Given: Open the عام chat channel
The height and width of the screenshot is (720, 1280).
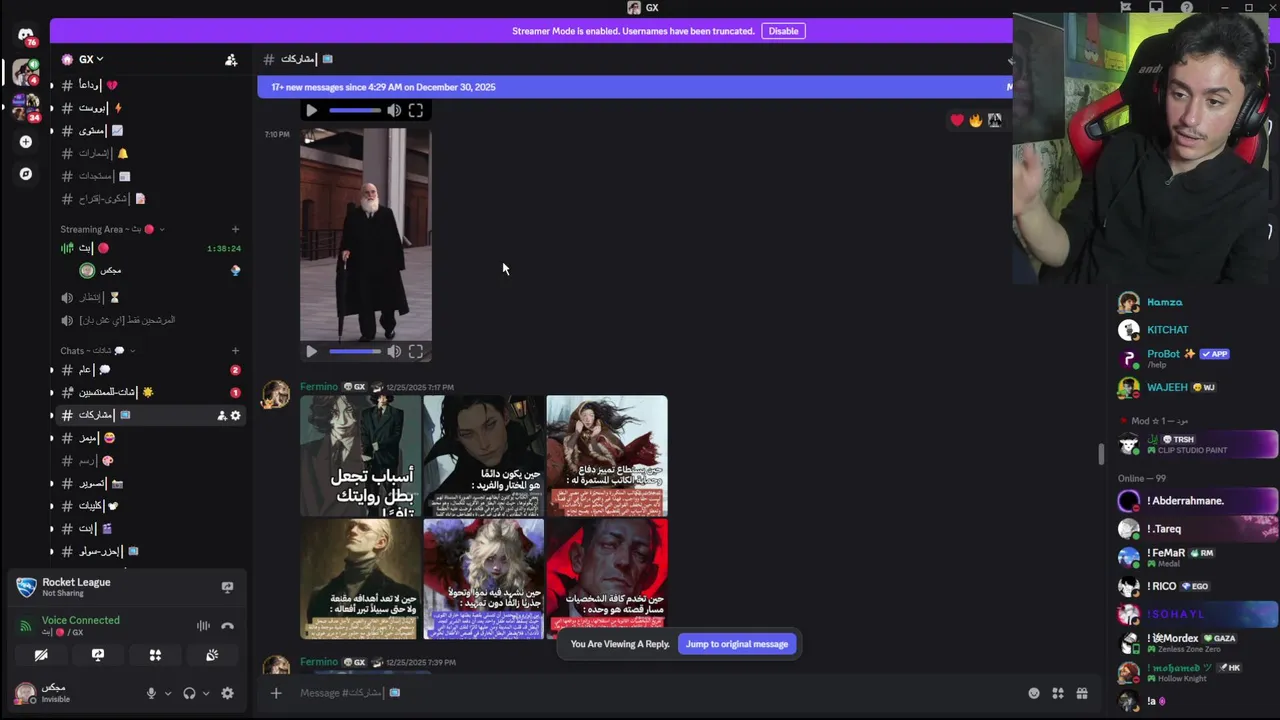Looking at the screenshot, I should [149, 370].
